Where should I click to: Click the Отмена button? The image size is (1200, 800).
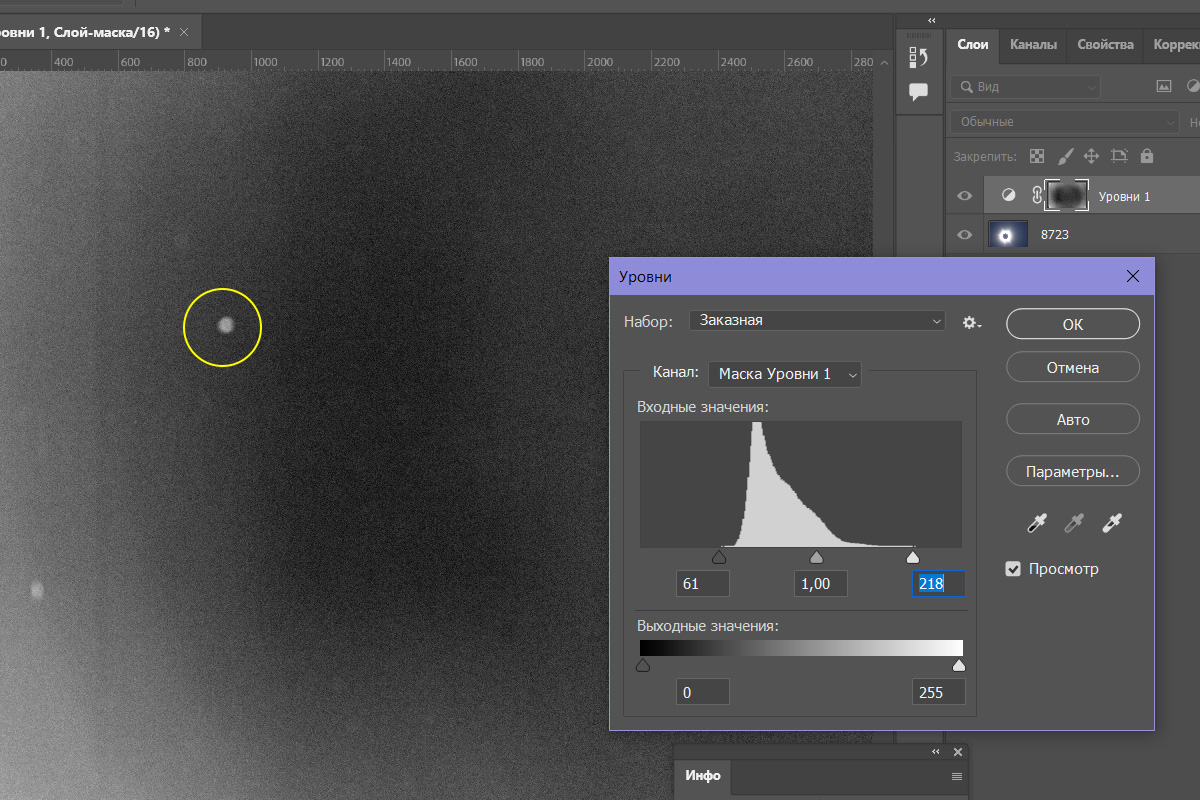click(1073, 368)
